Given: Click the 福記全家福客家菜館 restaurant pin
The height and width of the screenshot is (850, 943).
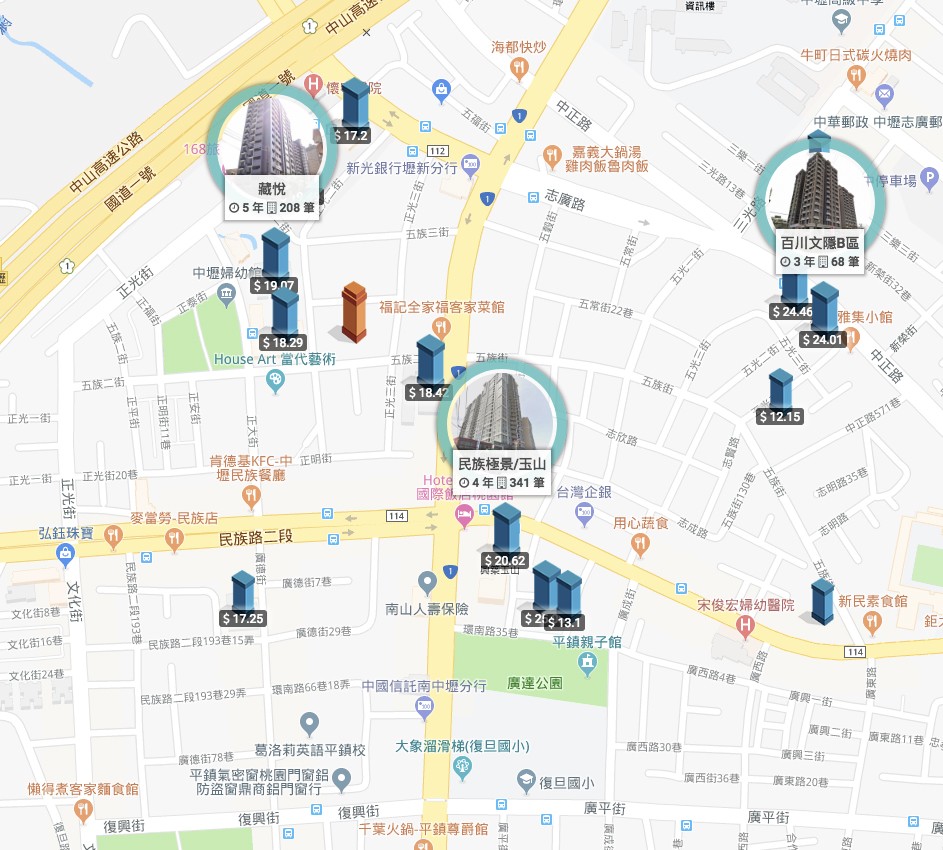Looking at the screenshot, I should pyautogui.click(x=441, y=328).
